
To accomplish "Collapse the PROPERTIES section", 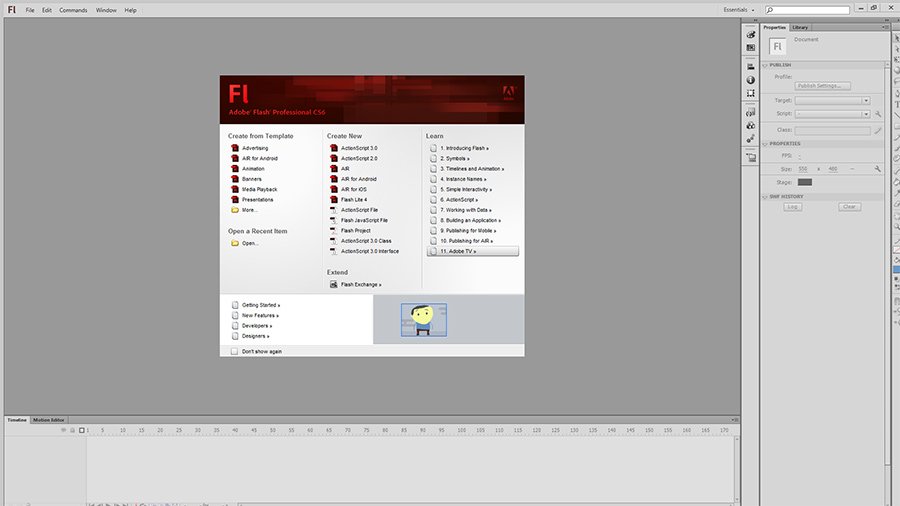I will pos(765,144).
